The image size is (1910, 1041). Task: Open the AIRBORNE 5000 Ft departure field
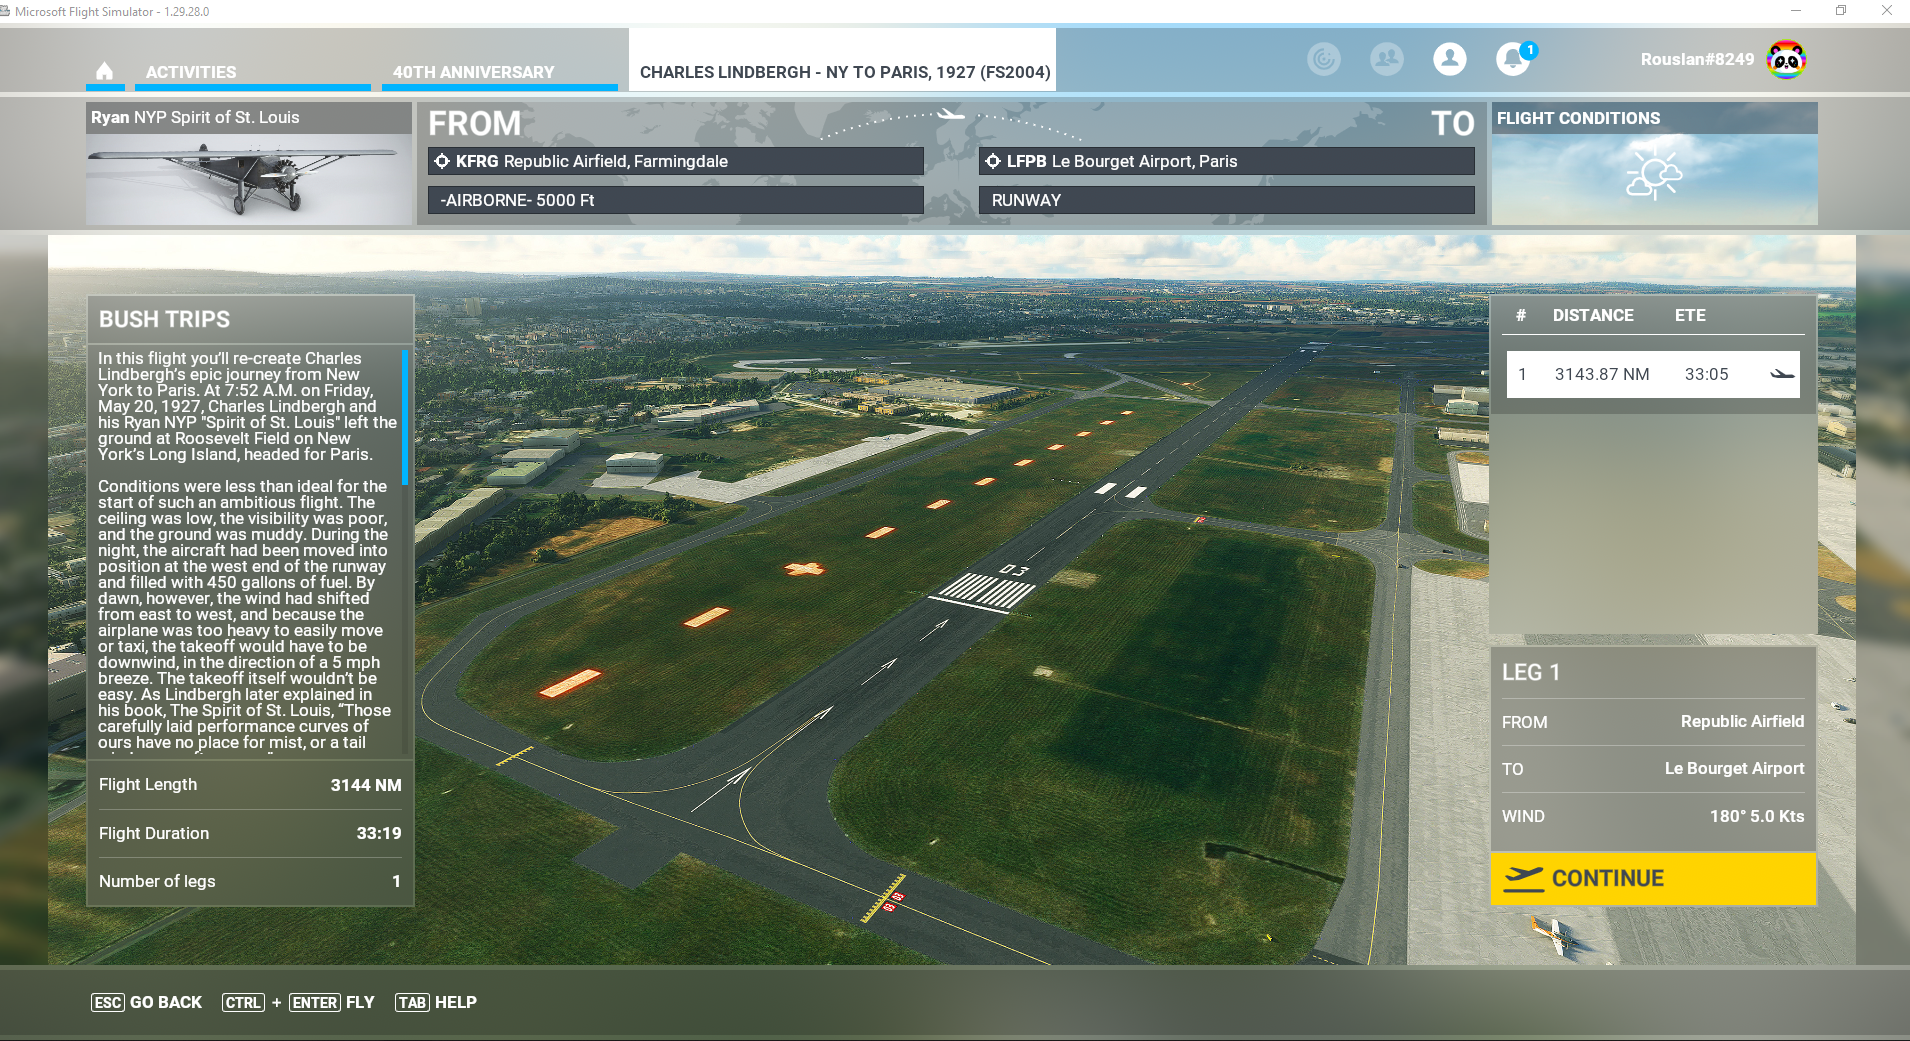click(x=676, y=200)
